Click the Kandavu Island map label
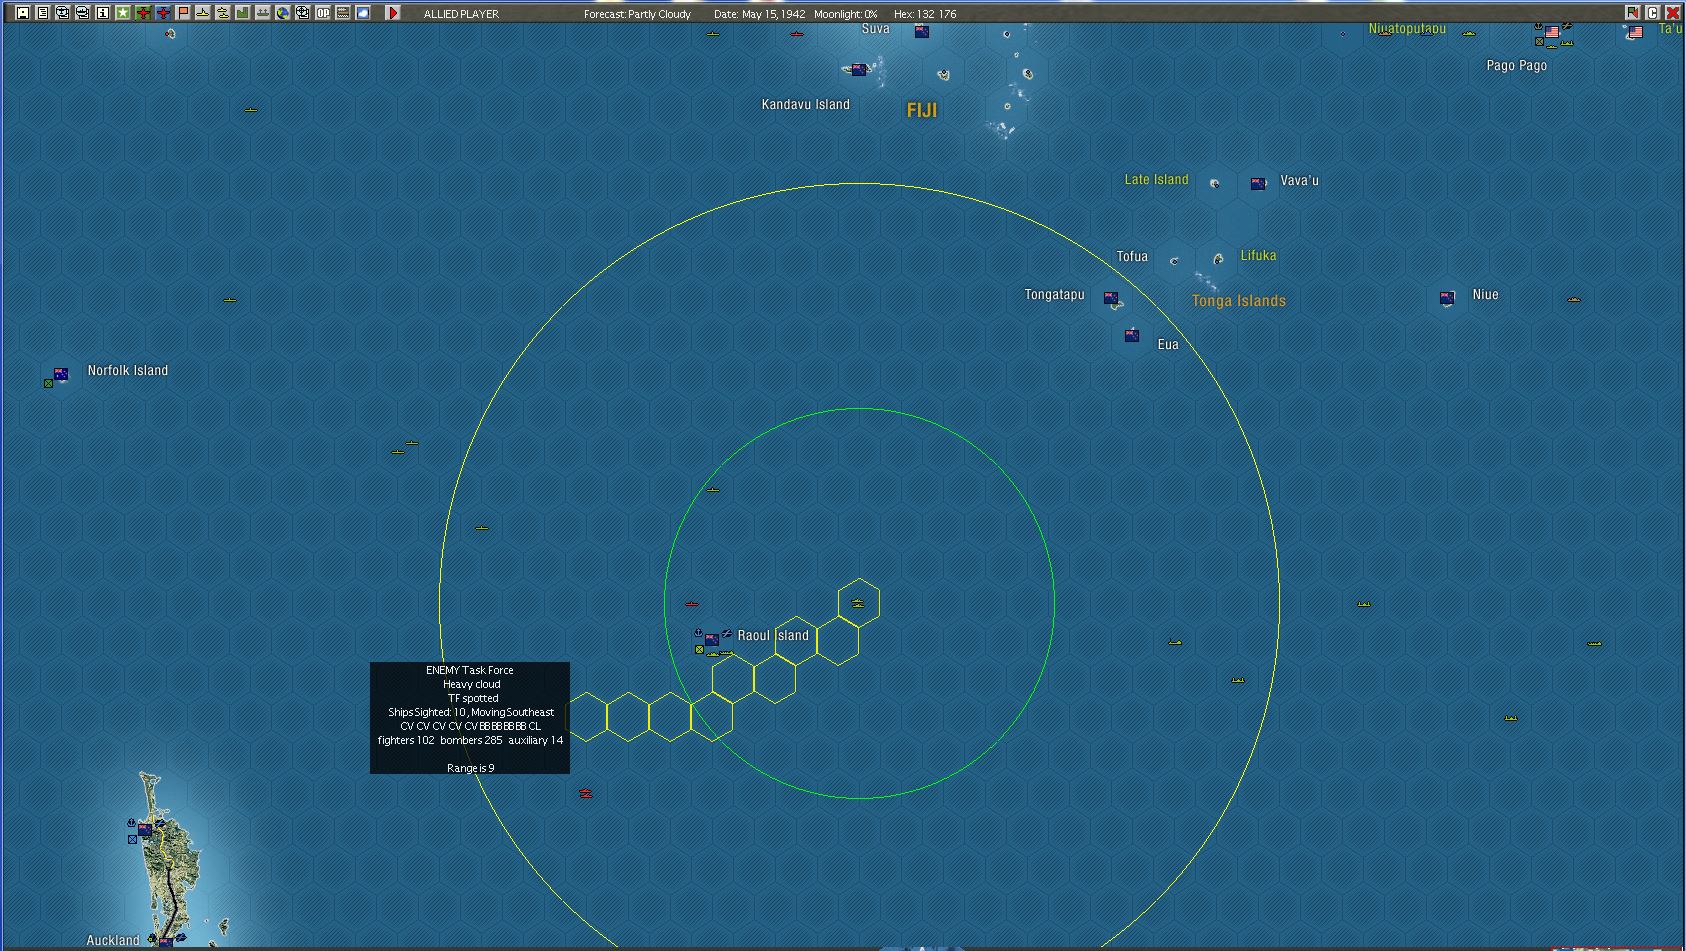 (806, 105)
